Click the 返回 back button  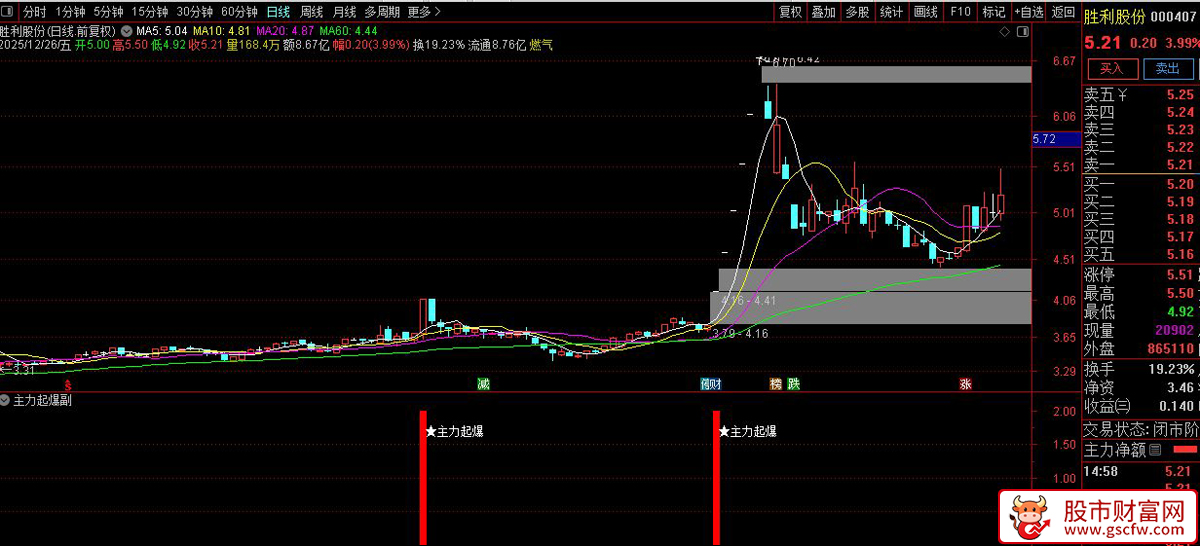(1063, 12)
